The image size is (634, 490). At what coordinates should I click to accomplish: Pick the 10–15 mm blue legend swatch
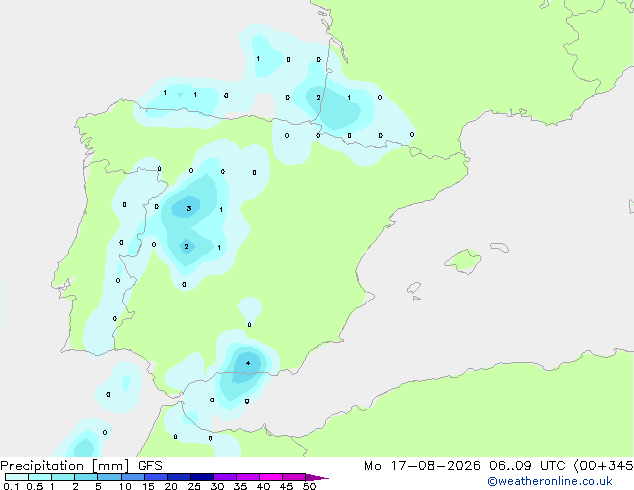132,477
